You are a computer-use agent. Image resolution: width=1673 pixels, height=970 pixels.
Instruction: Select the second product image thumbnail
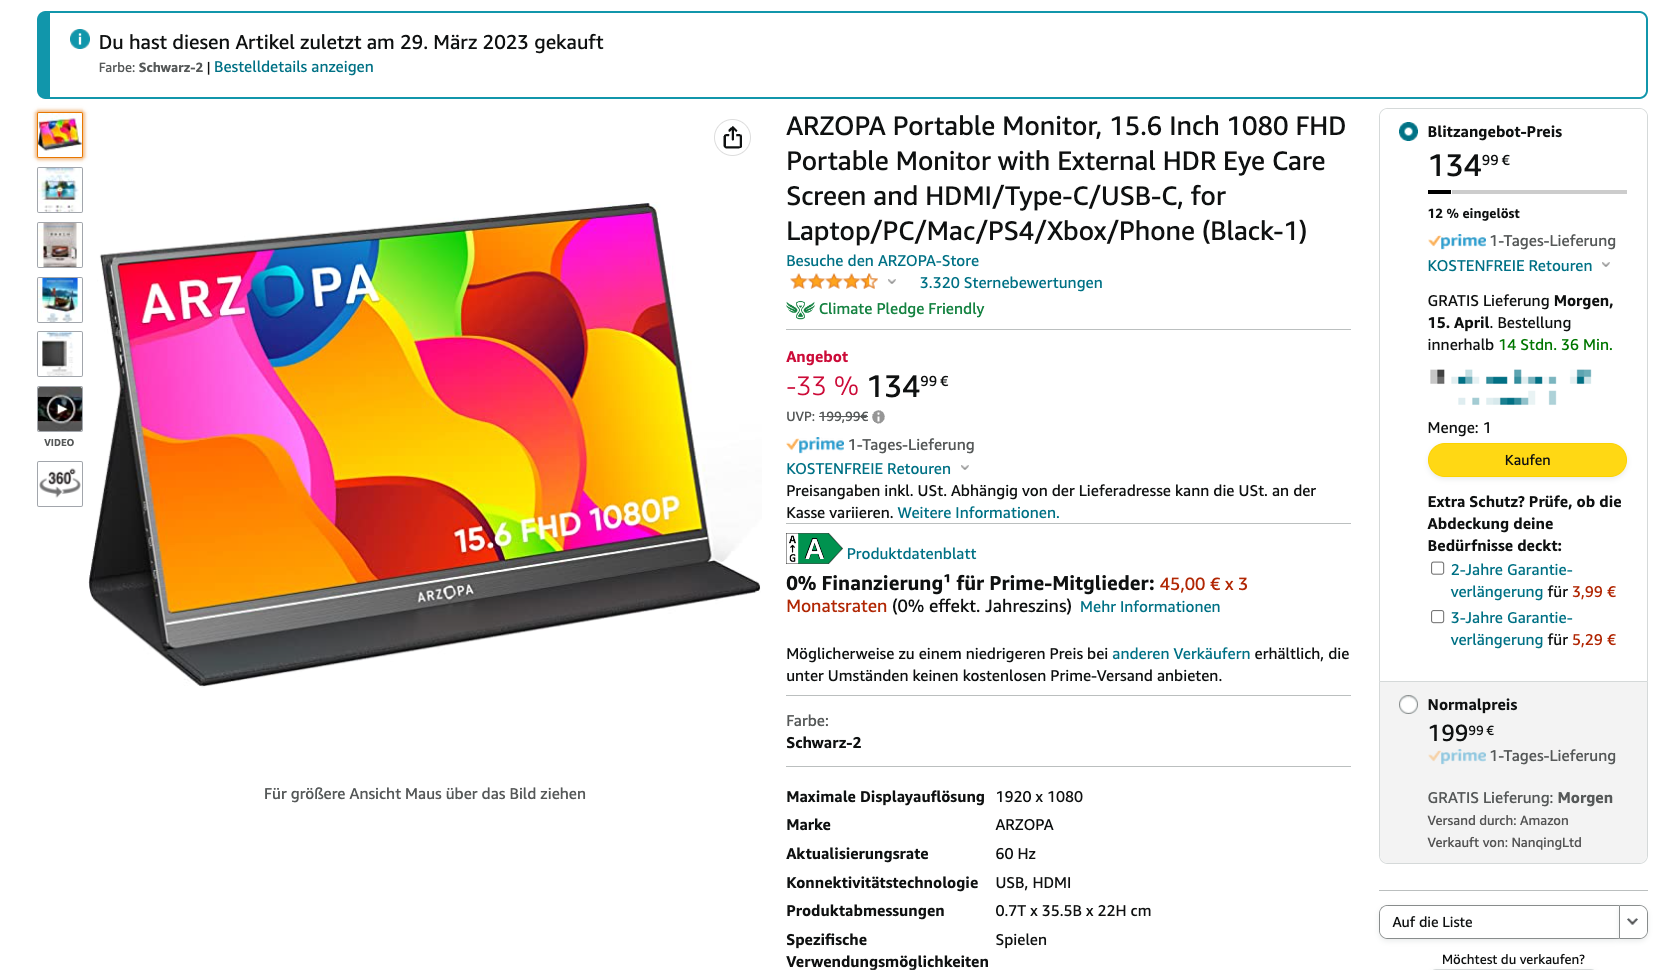click(x=60, y=189)
